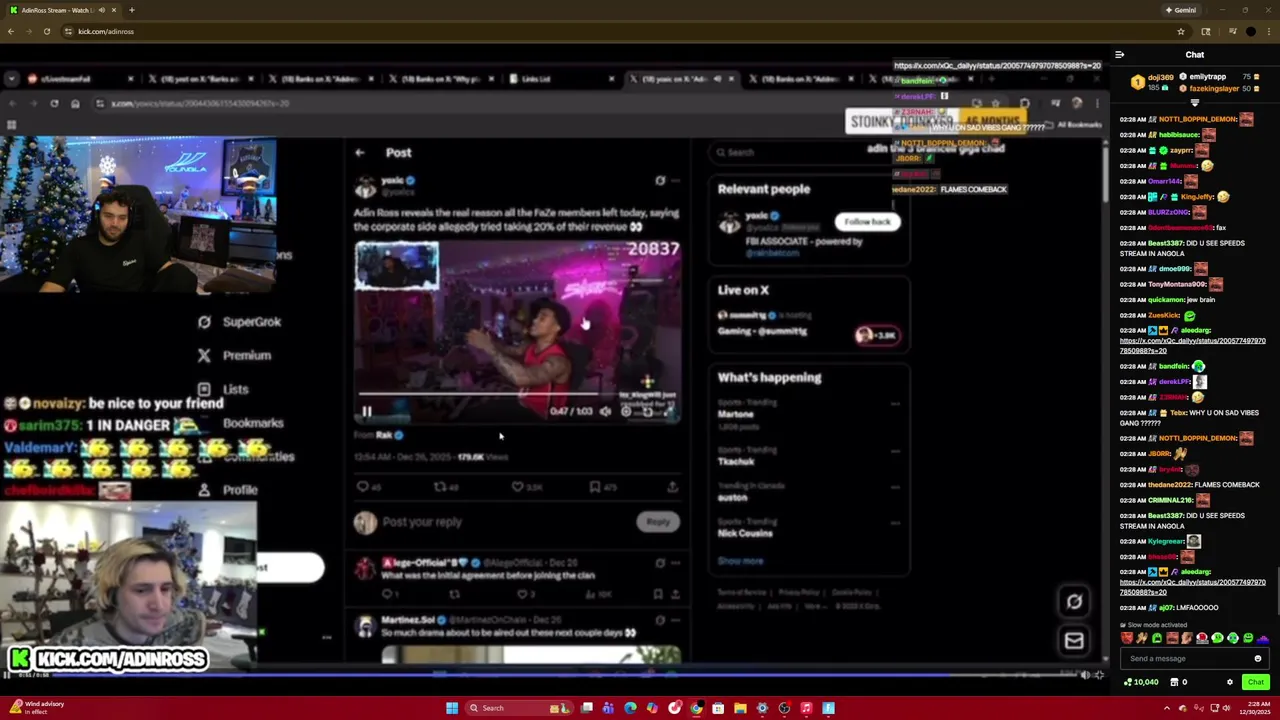Click the green Chat send button
This screenshot has width=1280, height=720.
coord(1256,682)
